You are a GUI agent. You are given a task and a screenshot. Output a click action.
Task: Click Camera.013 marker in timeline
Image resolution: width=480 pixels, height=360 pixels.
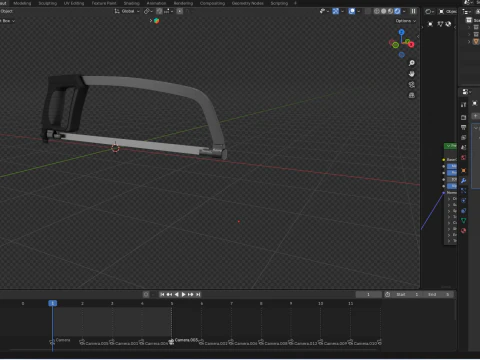point(303,343)
